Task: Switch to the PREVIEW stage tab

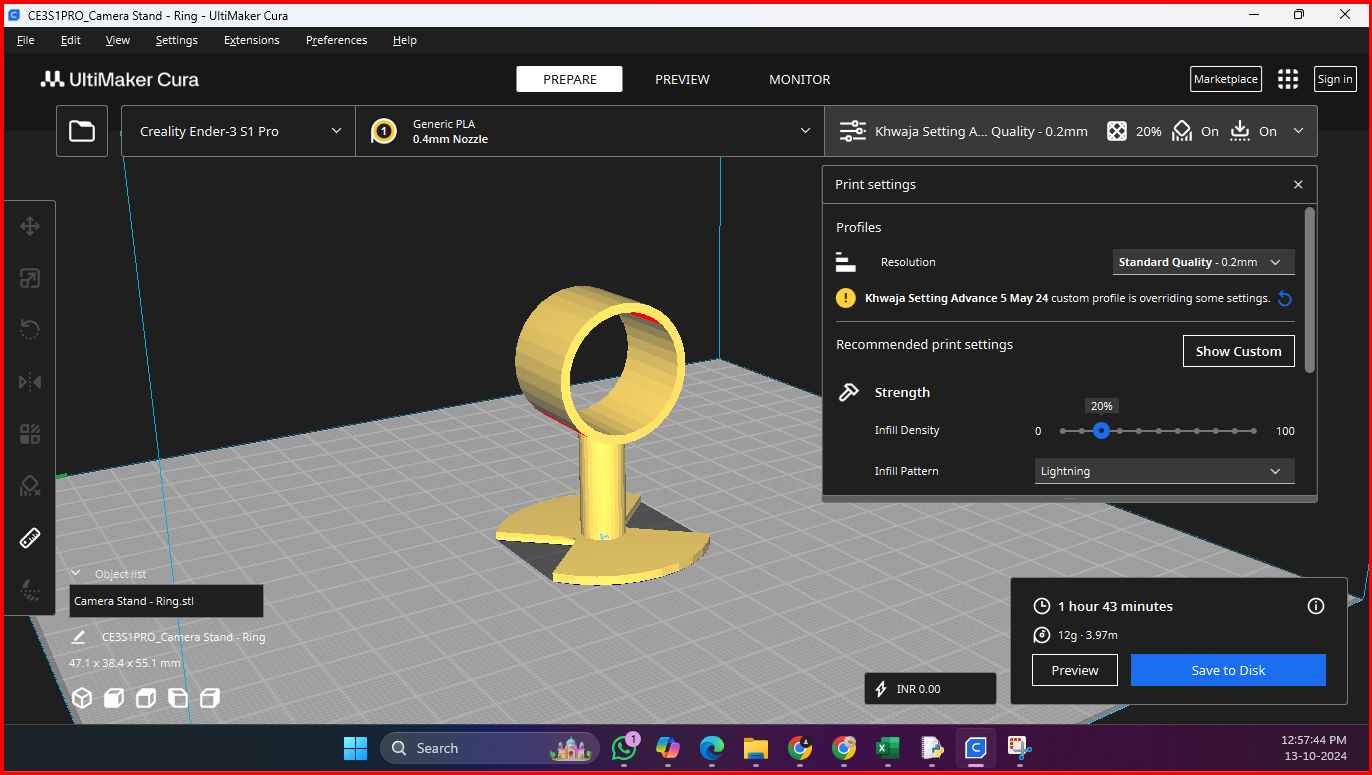Action: 682,79
